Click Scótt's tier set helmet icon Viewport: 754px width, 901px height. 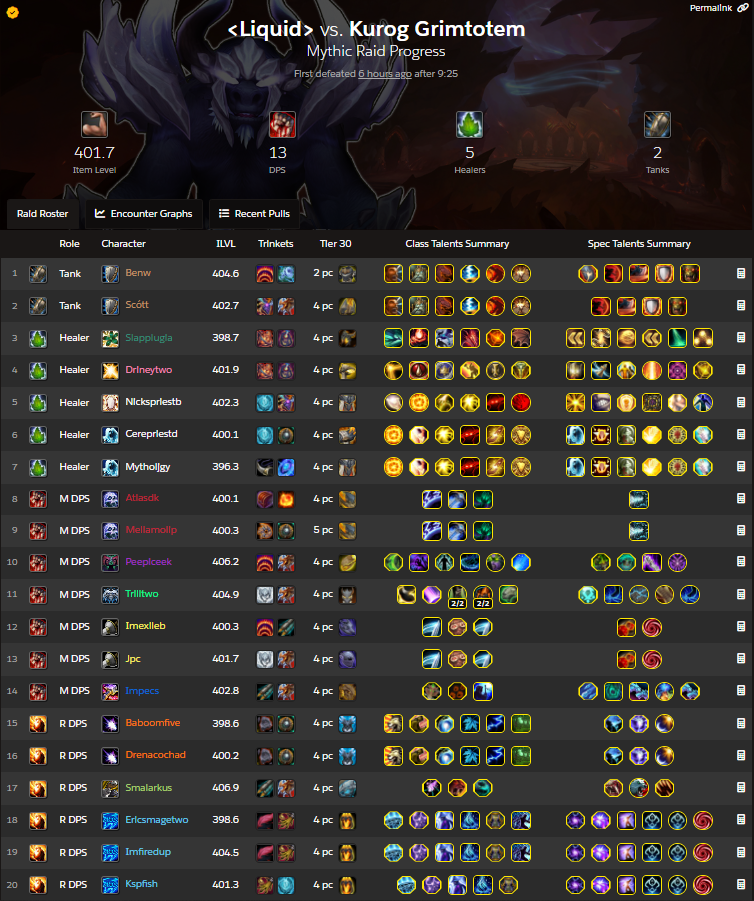point(347,306)
